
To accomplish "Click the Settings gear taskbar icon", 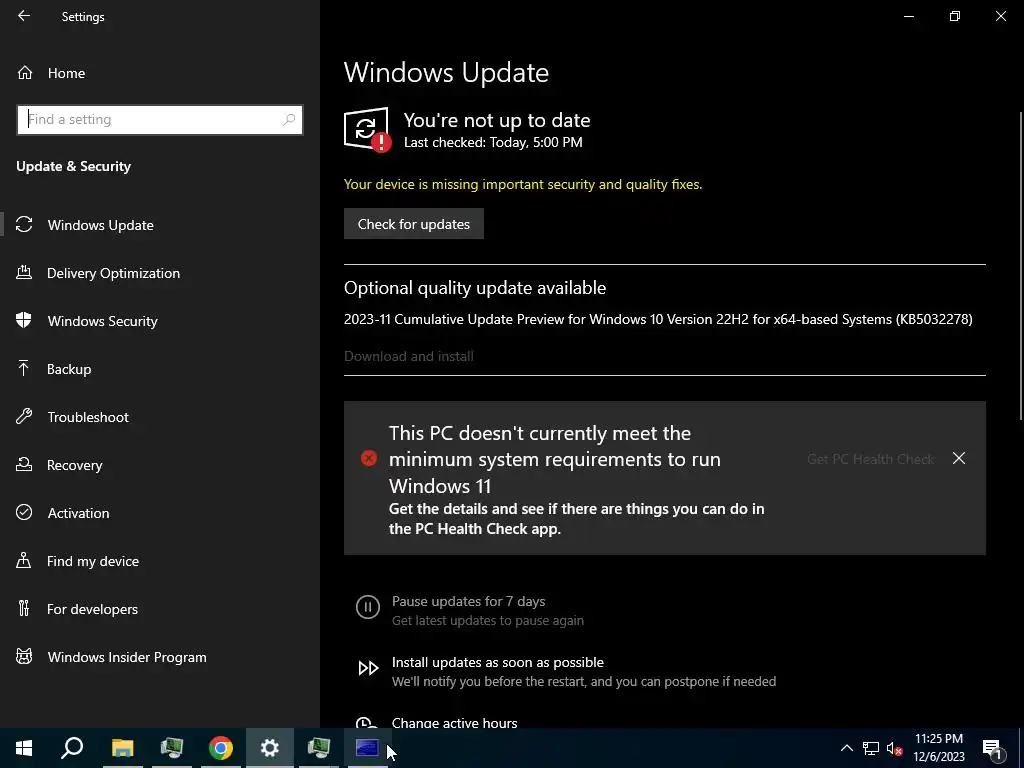I will (270, 748).
